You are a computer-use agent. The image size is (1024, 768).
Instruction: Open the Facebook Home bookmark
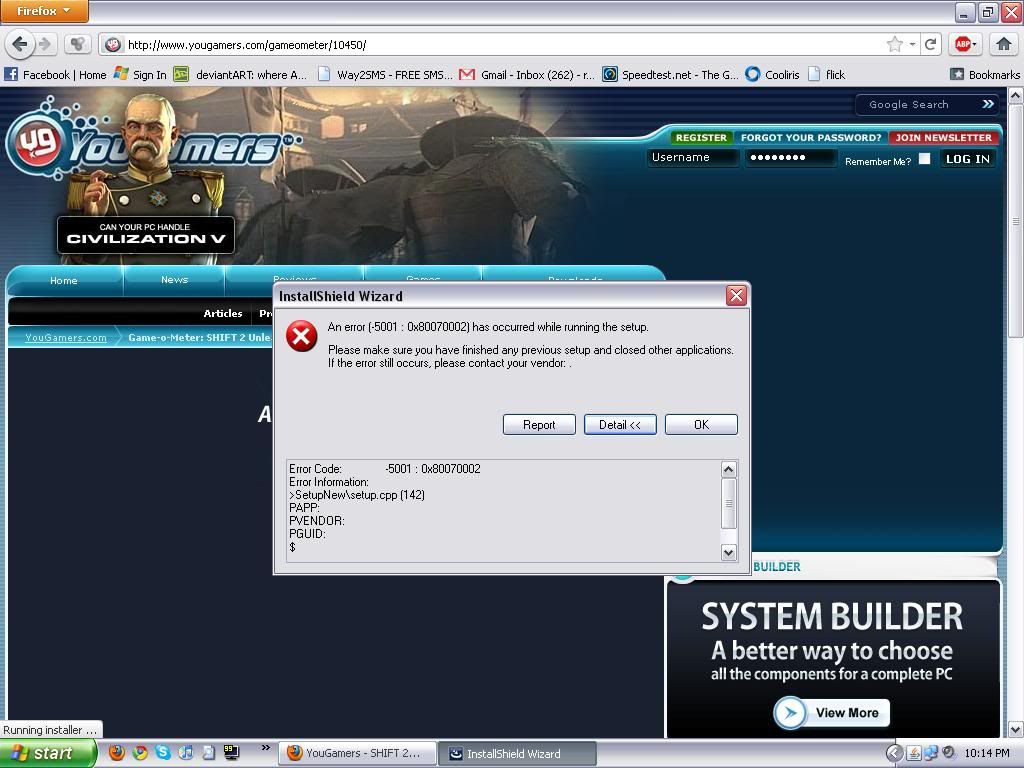pyautogui.click(x=55, y=74)
